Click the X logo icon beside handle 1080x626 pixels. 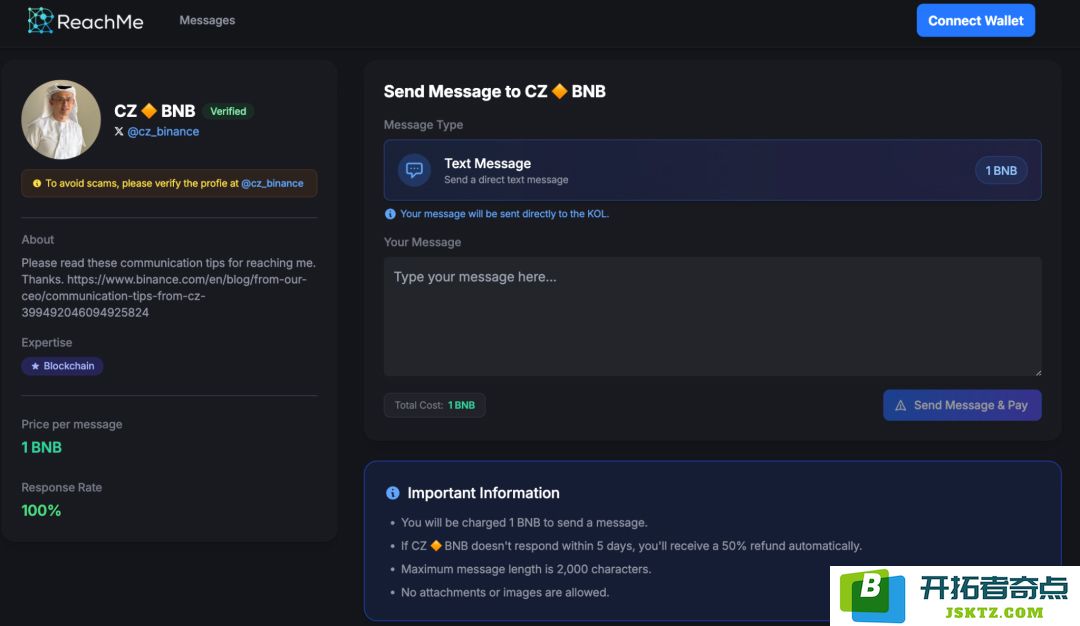click(119, 131)
